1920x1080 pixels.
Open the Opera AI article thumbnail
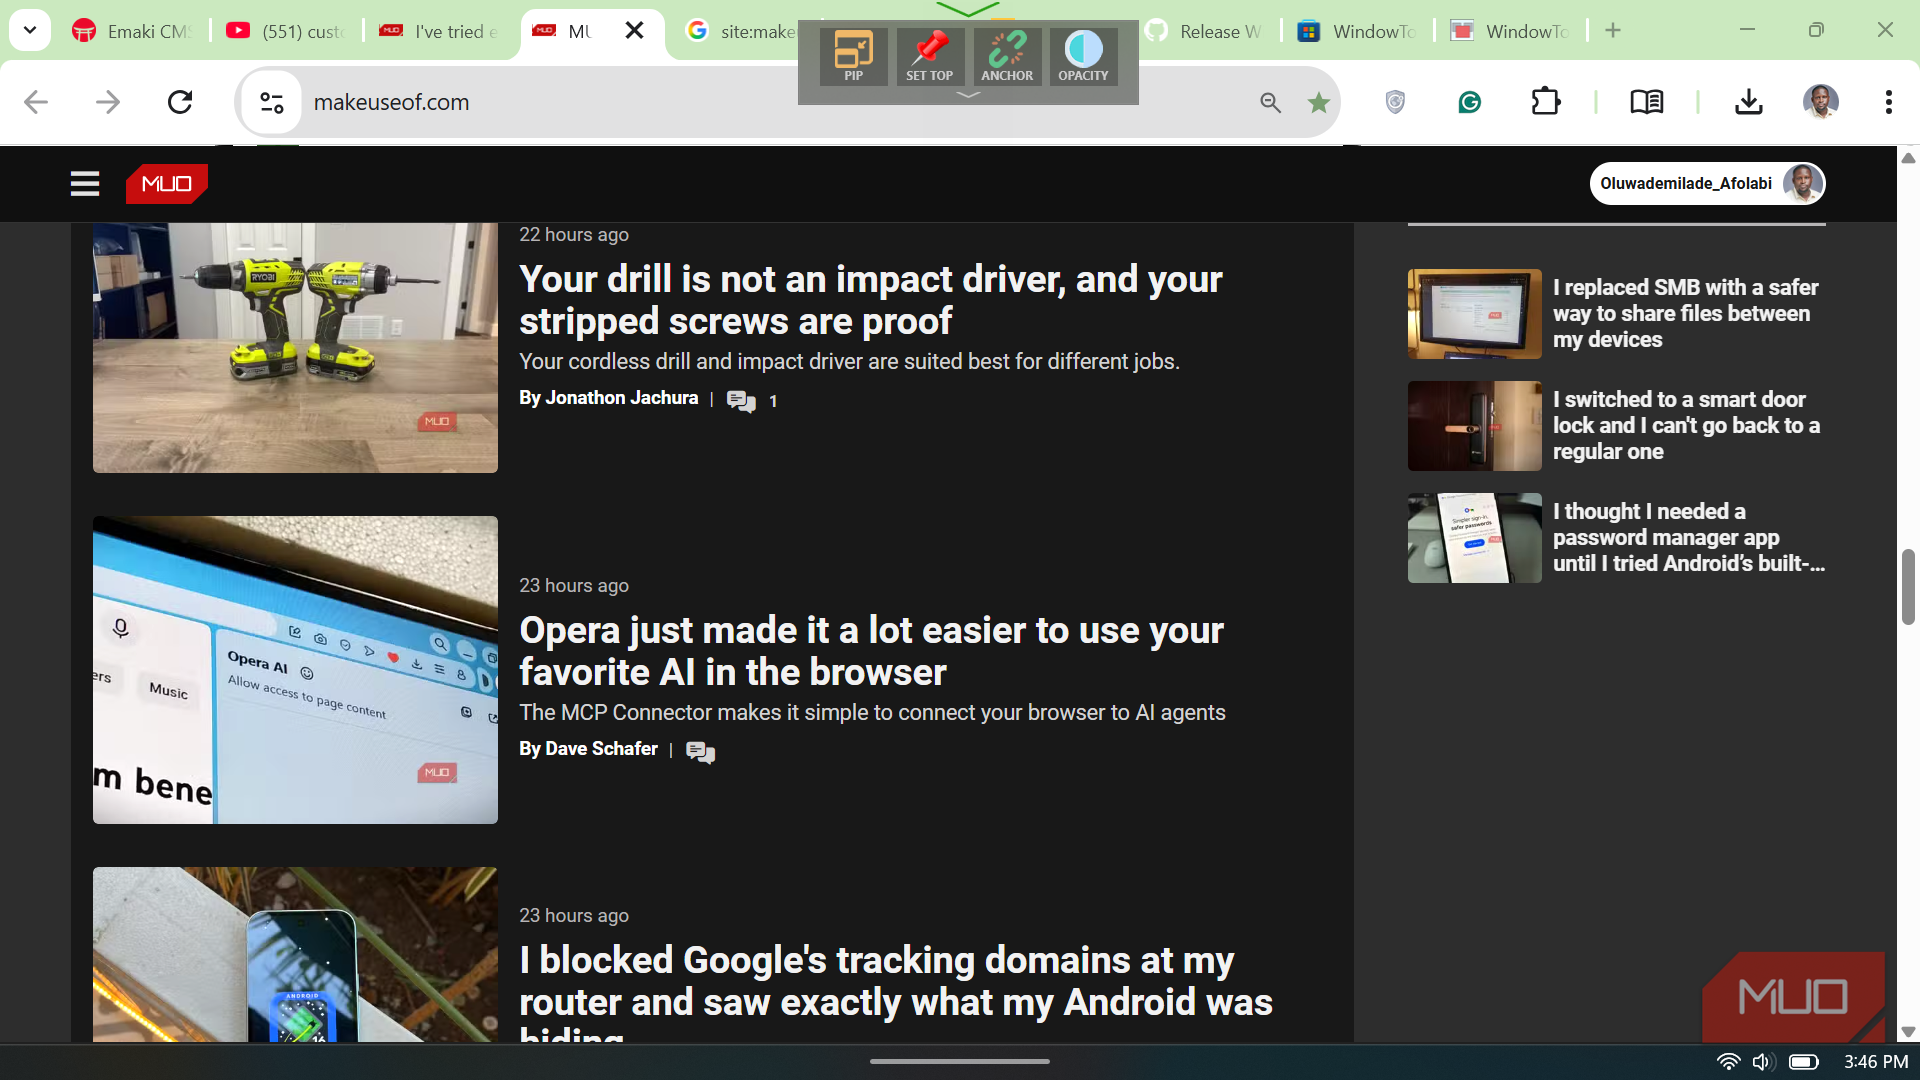coord(295,670)
